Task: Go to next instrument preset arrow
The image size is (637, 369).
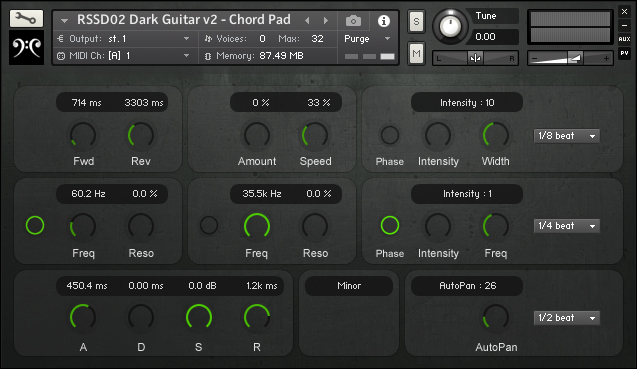Action: coord(326,20)
